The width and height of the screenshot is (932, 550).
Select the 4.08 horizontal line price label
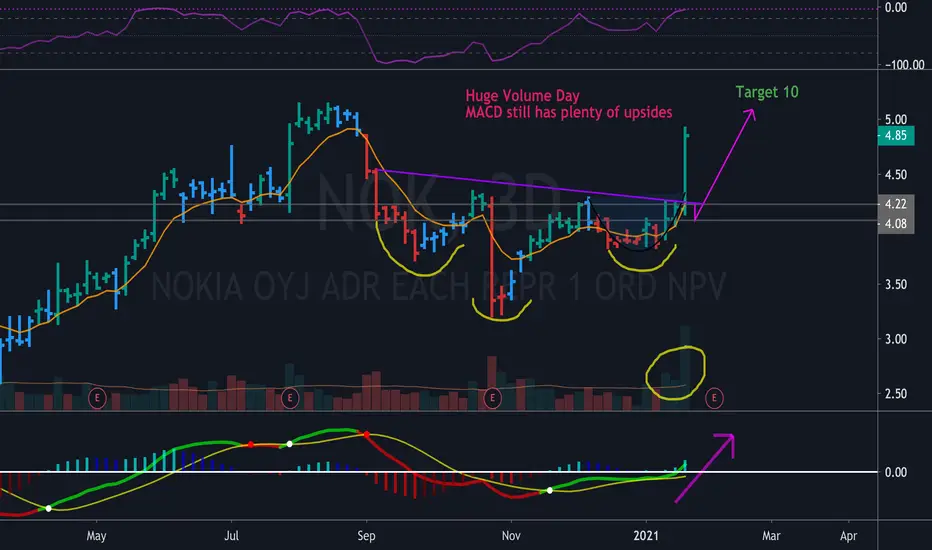coord(896,224)
